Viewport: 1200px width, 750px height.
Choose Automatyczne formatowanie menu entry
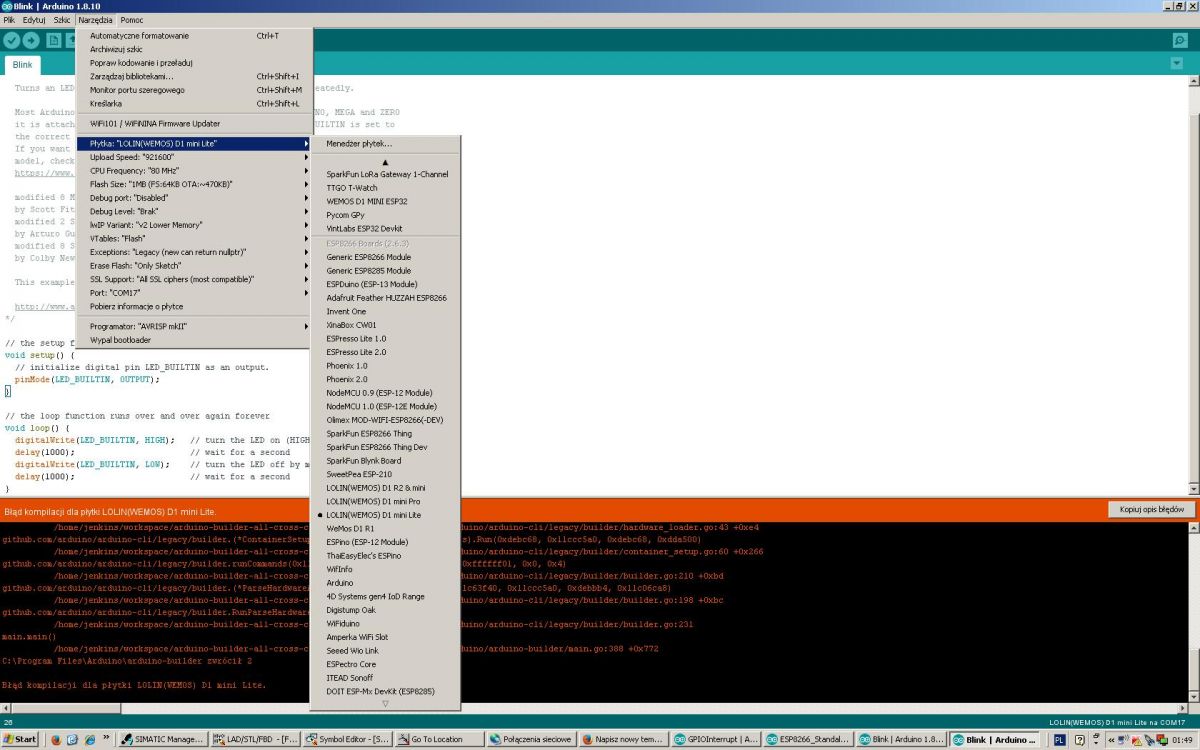195,36
